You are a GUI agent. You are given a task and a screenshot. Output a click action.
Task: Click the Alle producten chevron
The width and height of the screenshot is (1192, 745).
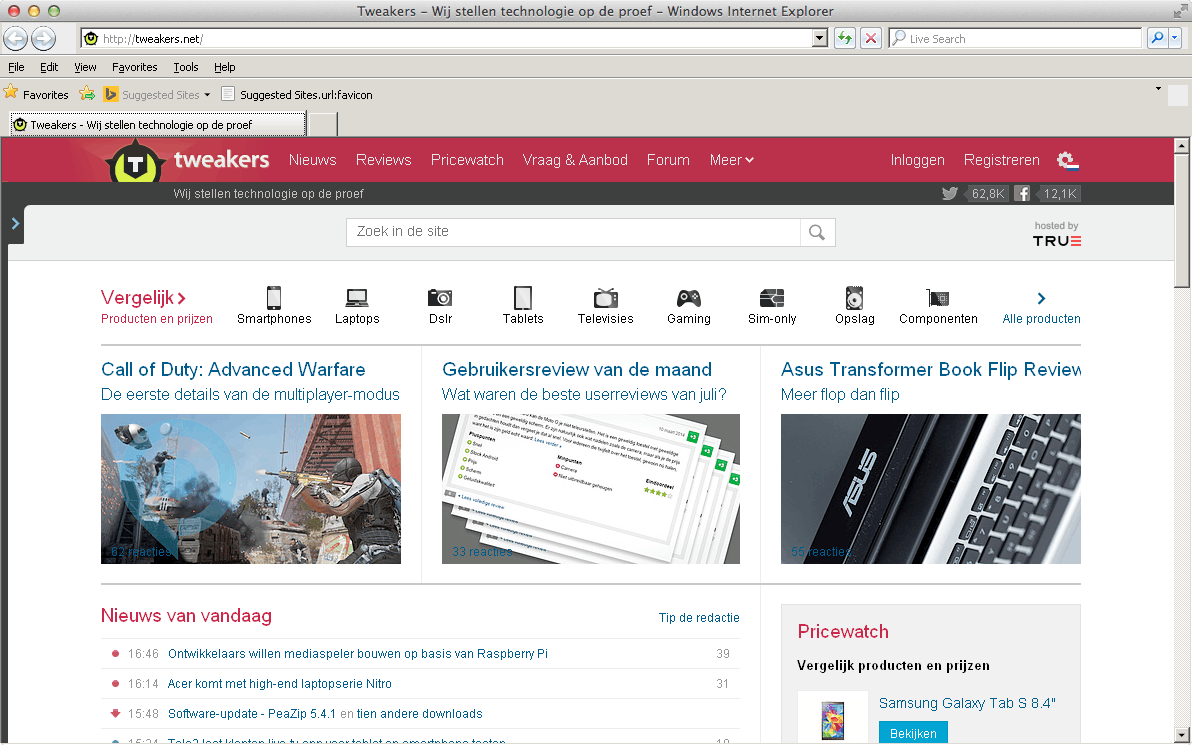click(x=1041, y=298)
